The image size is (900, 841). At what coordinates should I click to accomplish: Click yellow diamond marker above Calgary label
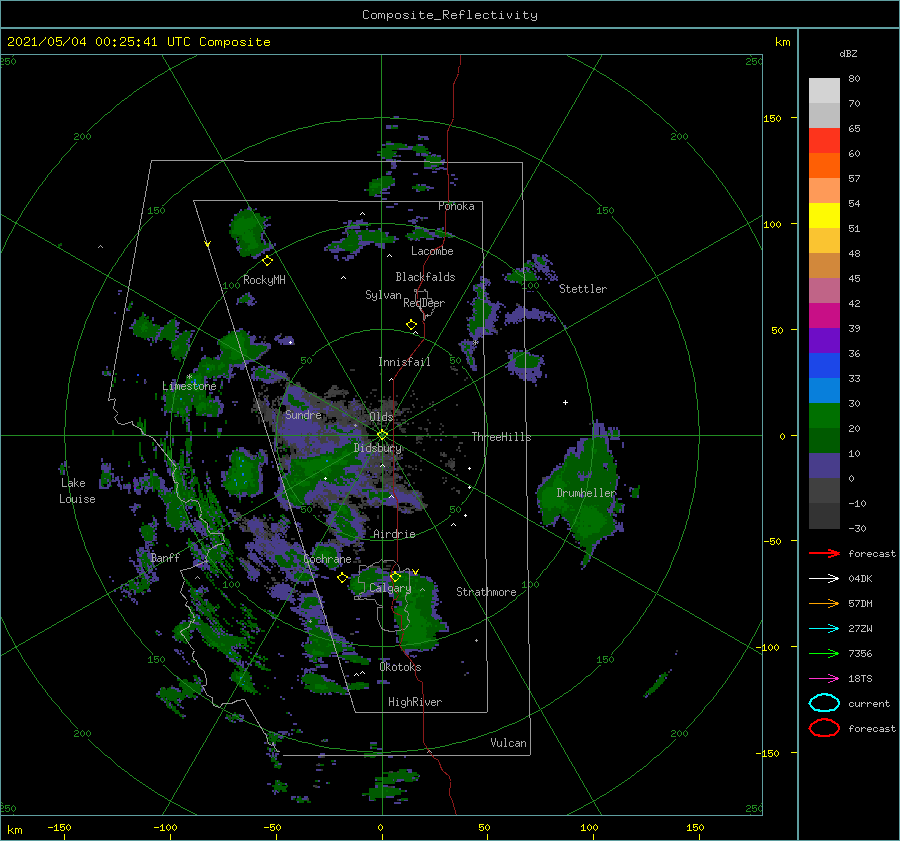coord(395,576)
